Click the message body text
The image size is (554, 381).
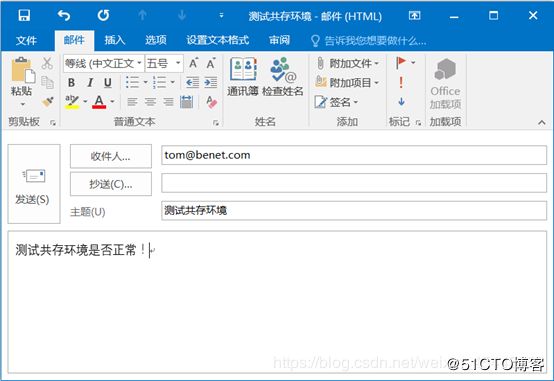81,250
